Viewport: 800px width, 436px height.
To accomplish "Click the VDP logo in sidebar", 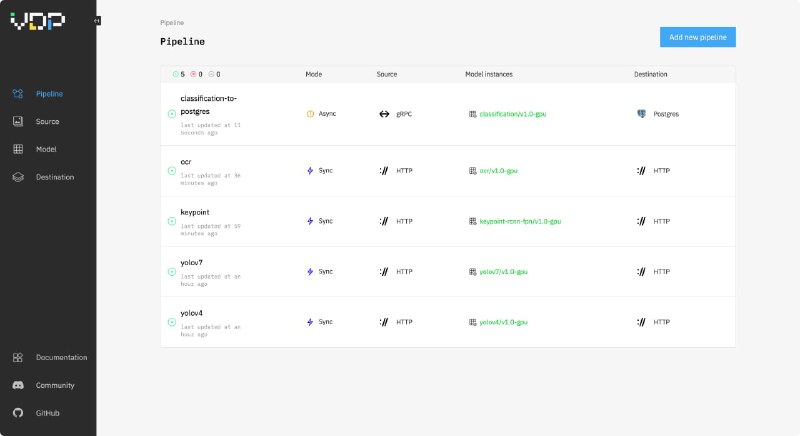I will pos(37,21).
